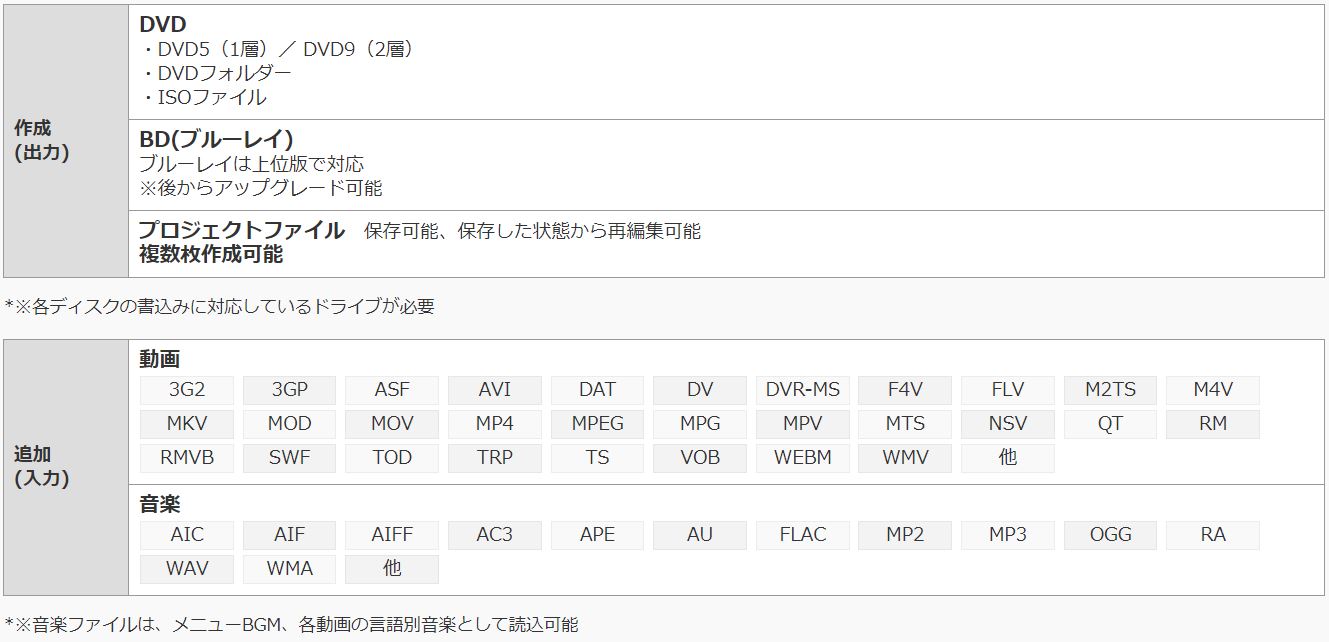This screenshot has width=1329, height=642.
Task: Select the 音楽 section heading
Action: coord(160,505)
